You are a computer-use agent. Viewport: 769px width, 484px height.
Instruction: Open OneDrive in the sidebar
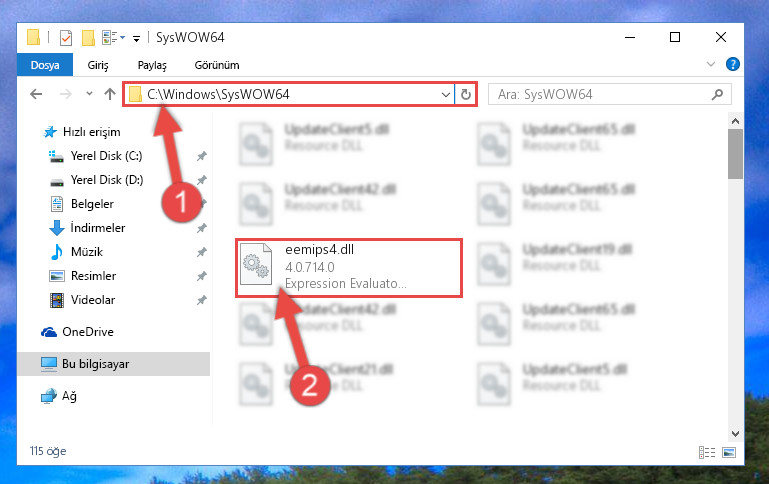click(88, 332)
